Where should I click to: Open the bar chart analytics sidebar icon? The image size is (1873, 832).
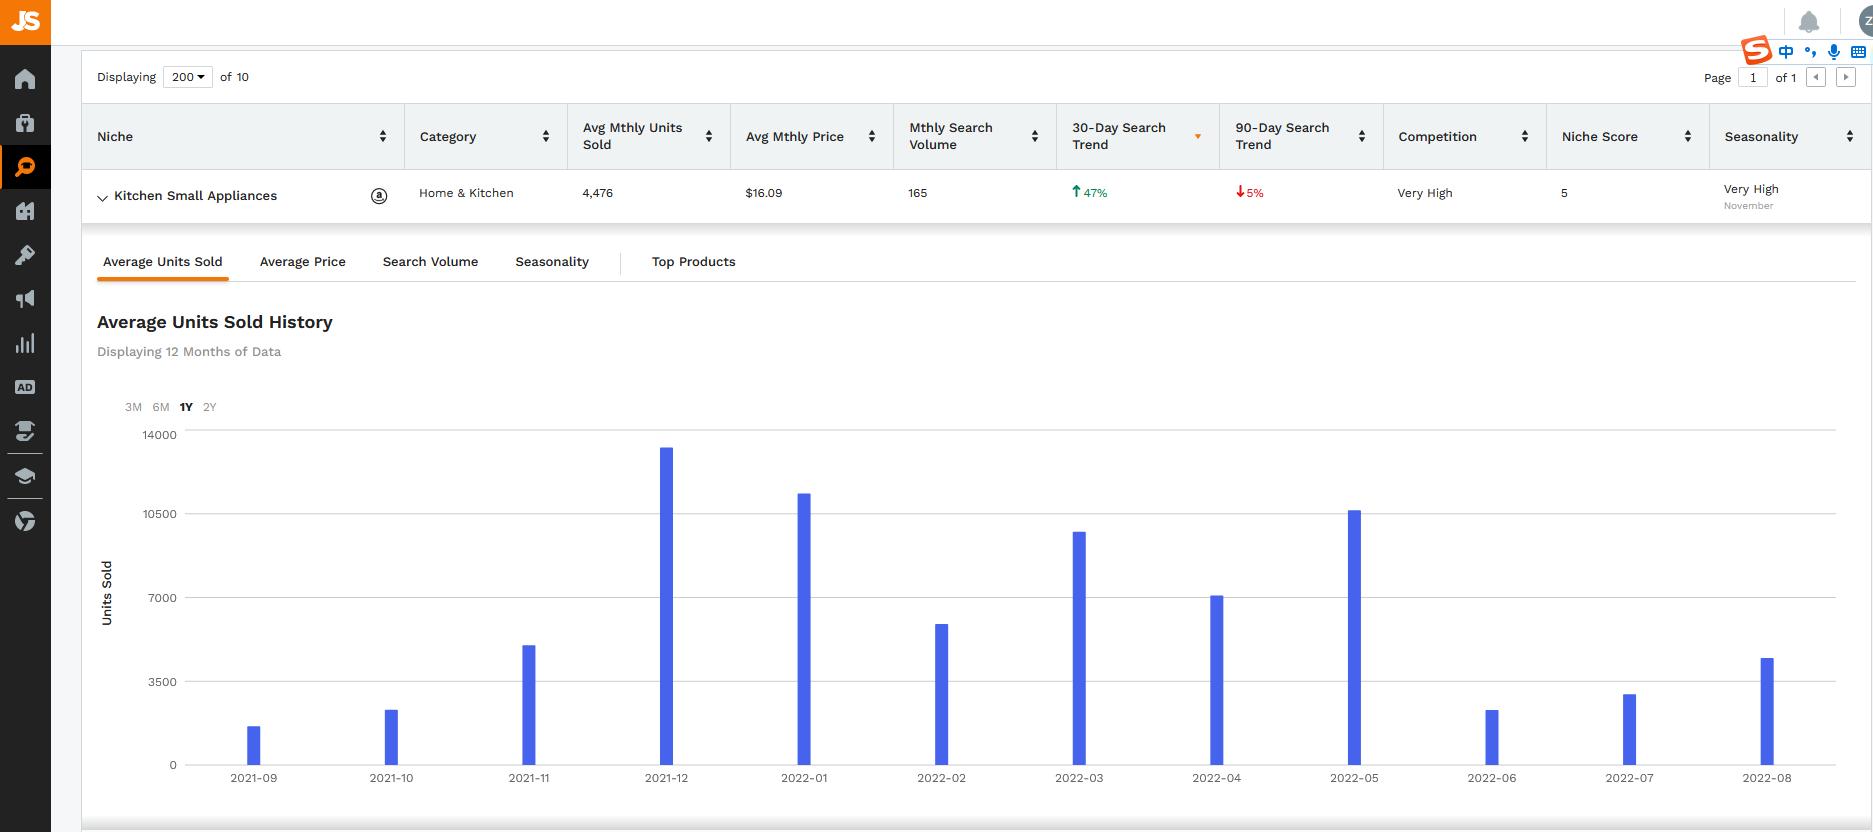[x=25, y=343]
